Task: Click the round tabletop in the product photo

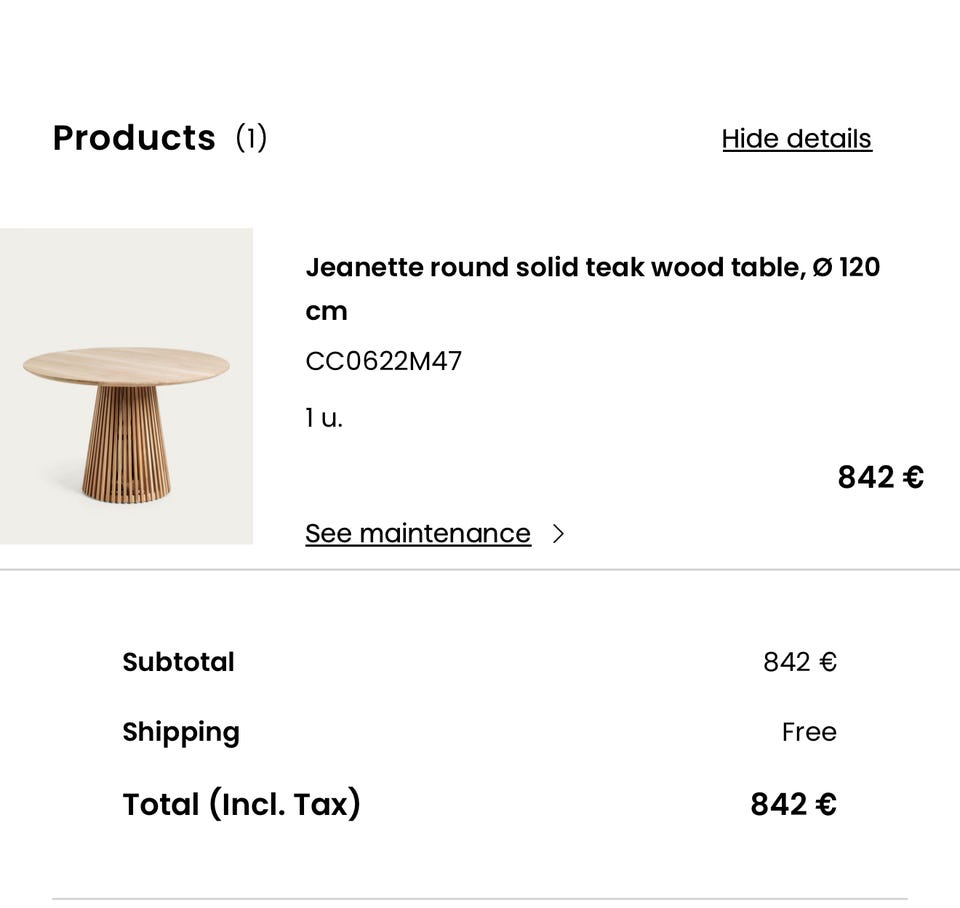Action: pos(126,365)
